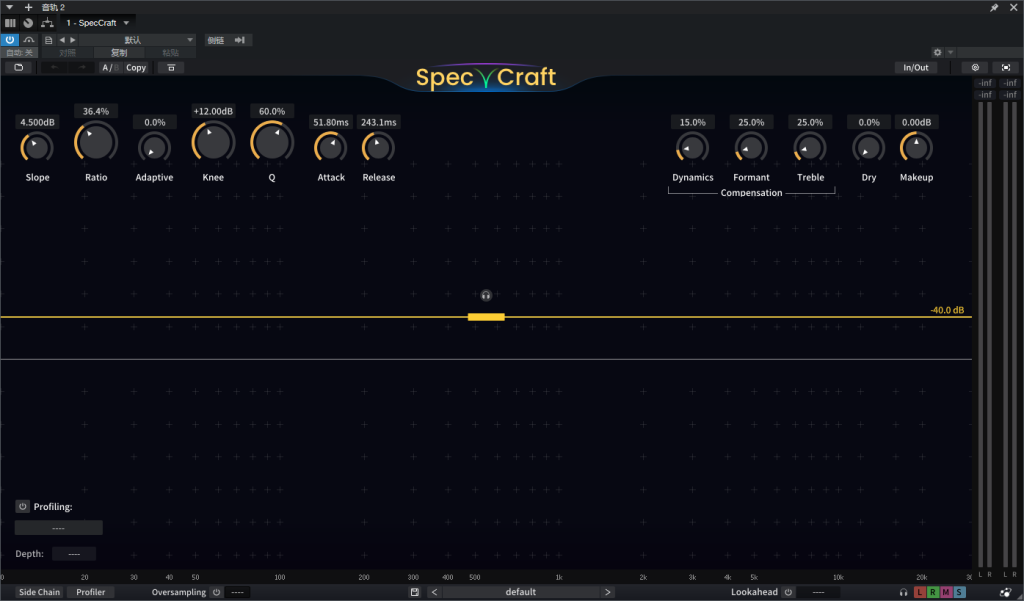The width and height of the screenshot is (1024, 601).
Task: Edit the 243.1ms Release value field
Action: click(x=379, y=122)
